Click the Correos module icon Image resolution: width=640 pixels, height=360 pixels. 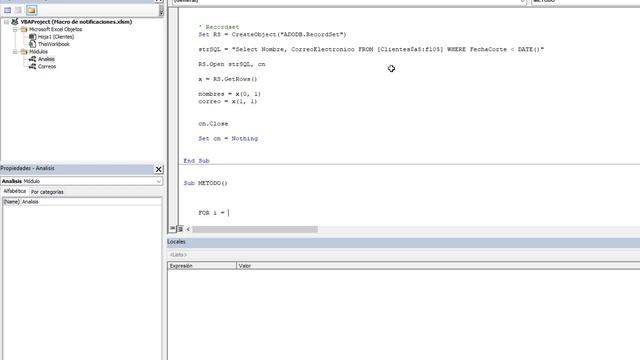click(32, 67)
